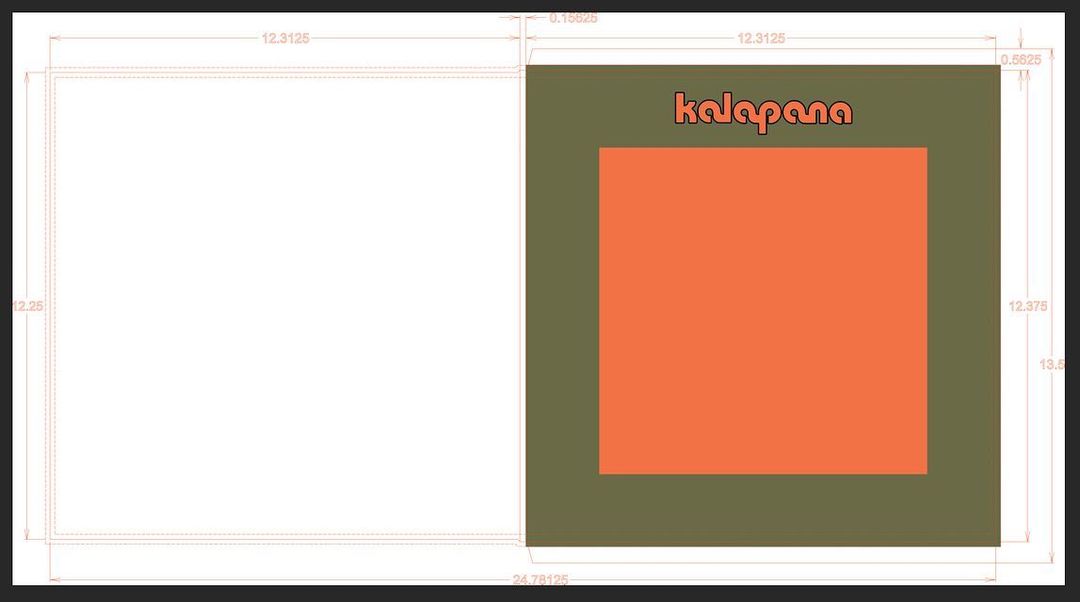Select the olive green cover panel
The height and width of the screenshot is (602, 1080).
pos(763,306)
